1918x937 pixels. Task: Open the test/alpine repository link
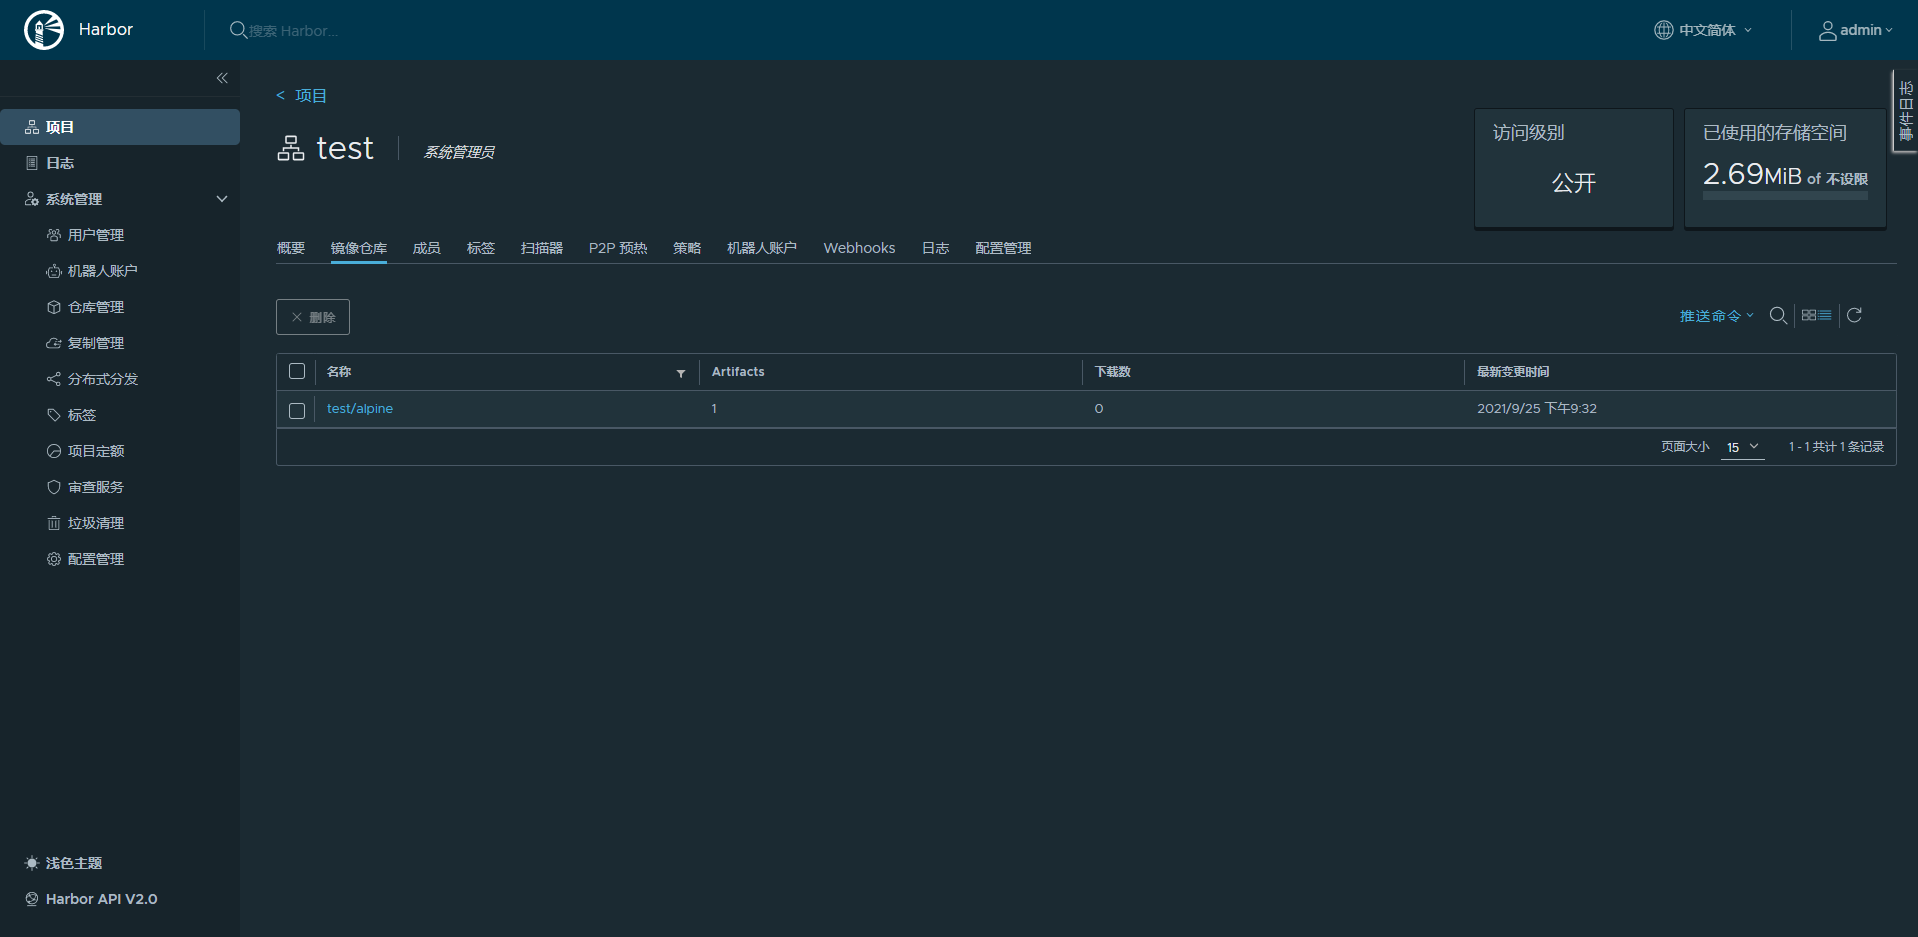[x=360, y=409]
